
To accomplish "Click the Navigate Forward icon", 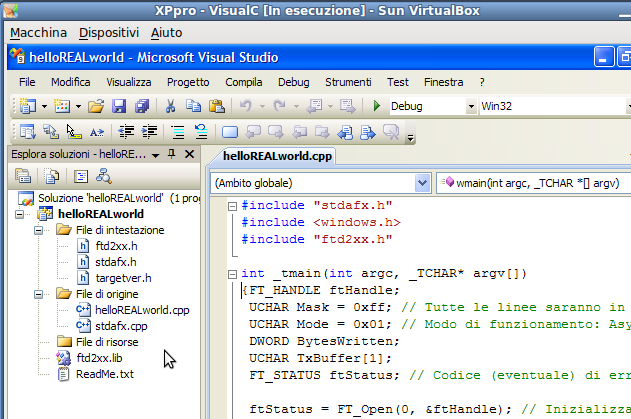I will [x=347, y=106].
